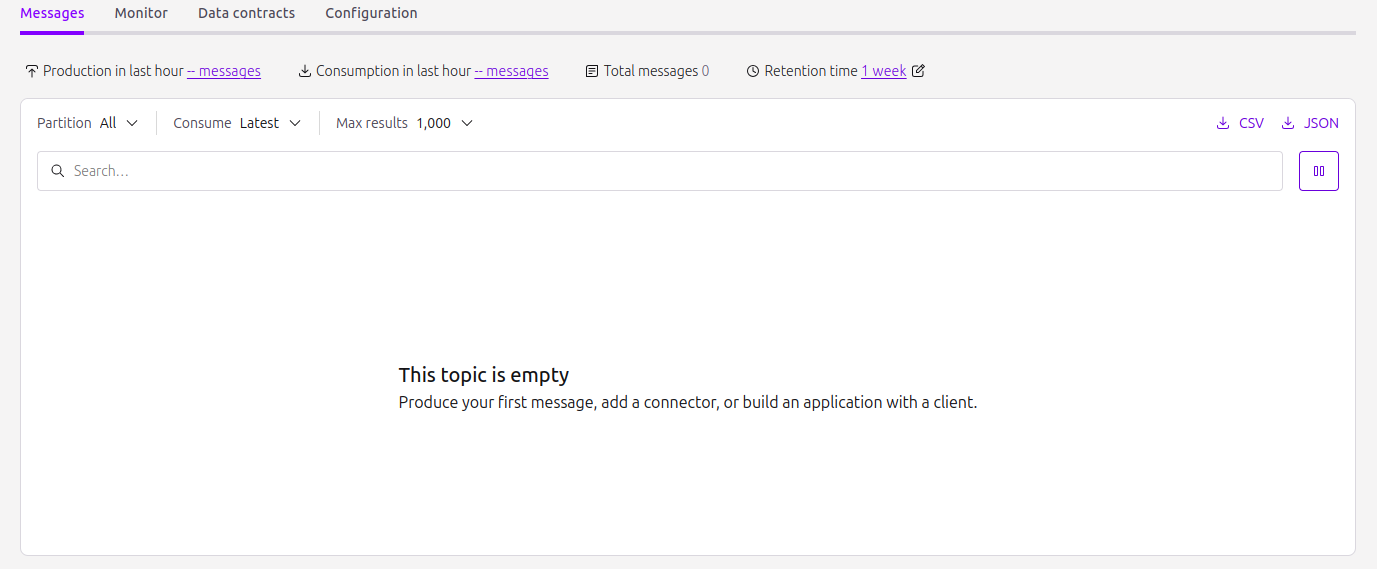Edit retention time with the pencil icon
This screenshot has height=569, width=1377.
(918, 71)
